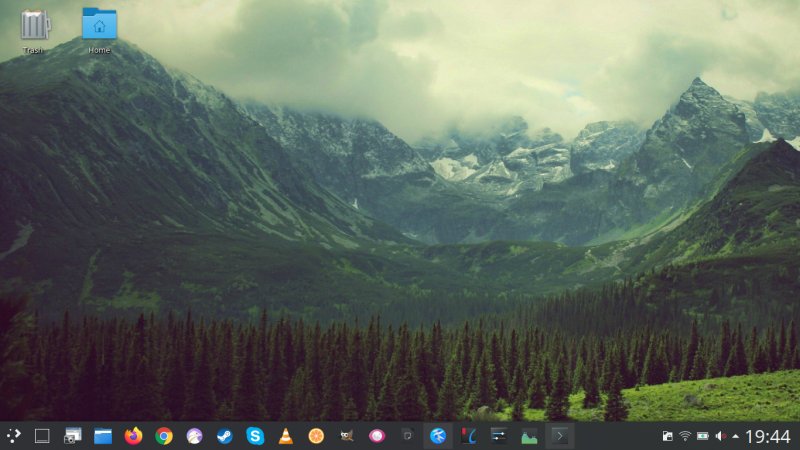Open the red and blue curve app icon

pyautogui.click(x=468, y=436)
